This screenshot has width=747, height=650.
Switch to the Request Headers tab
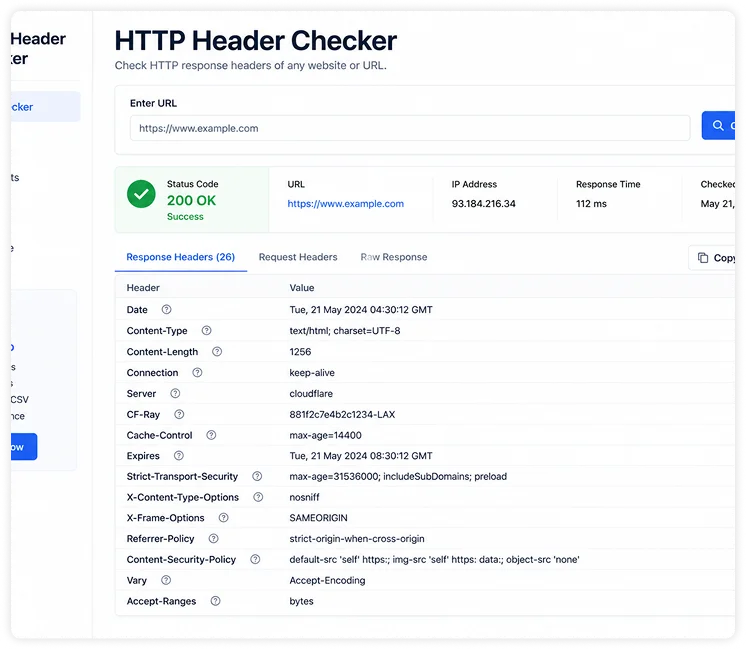point(298,257)
